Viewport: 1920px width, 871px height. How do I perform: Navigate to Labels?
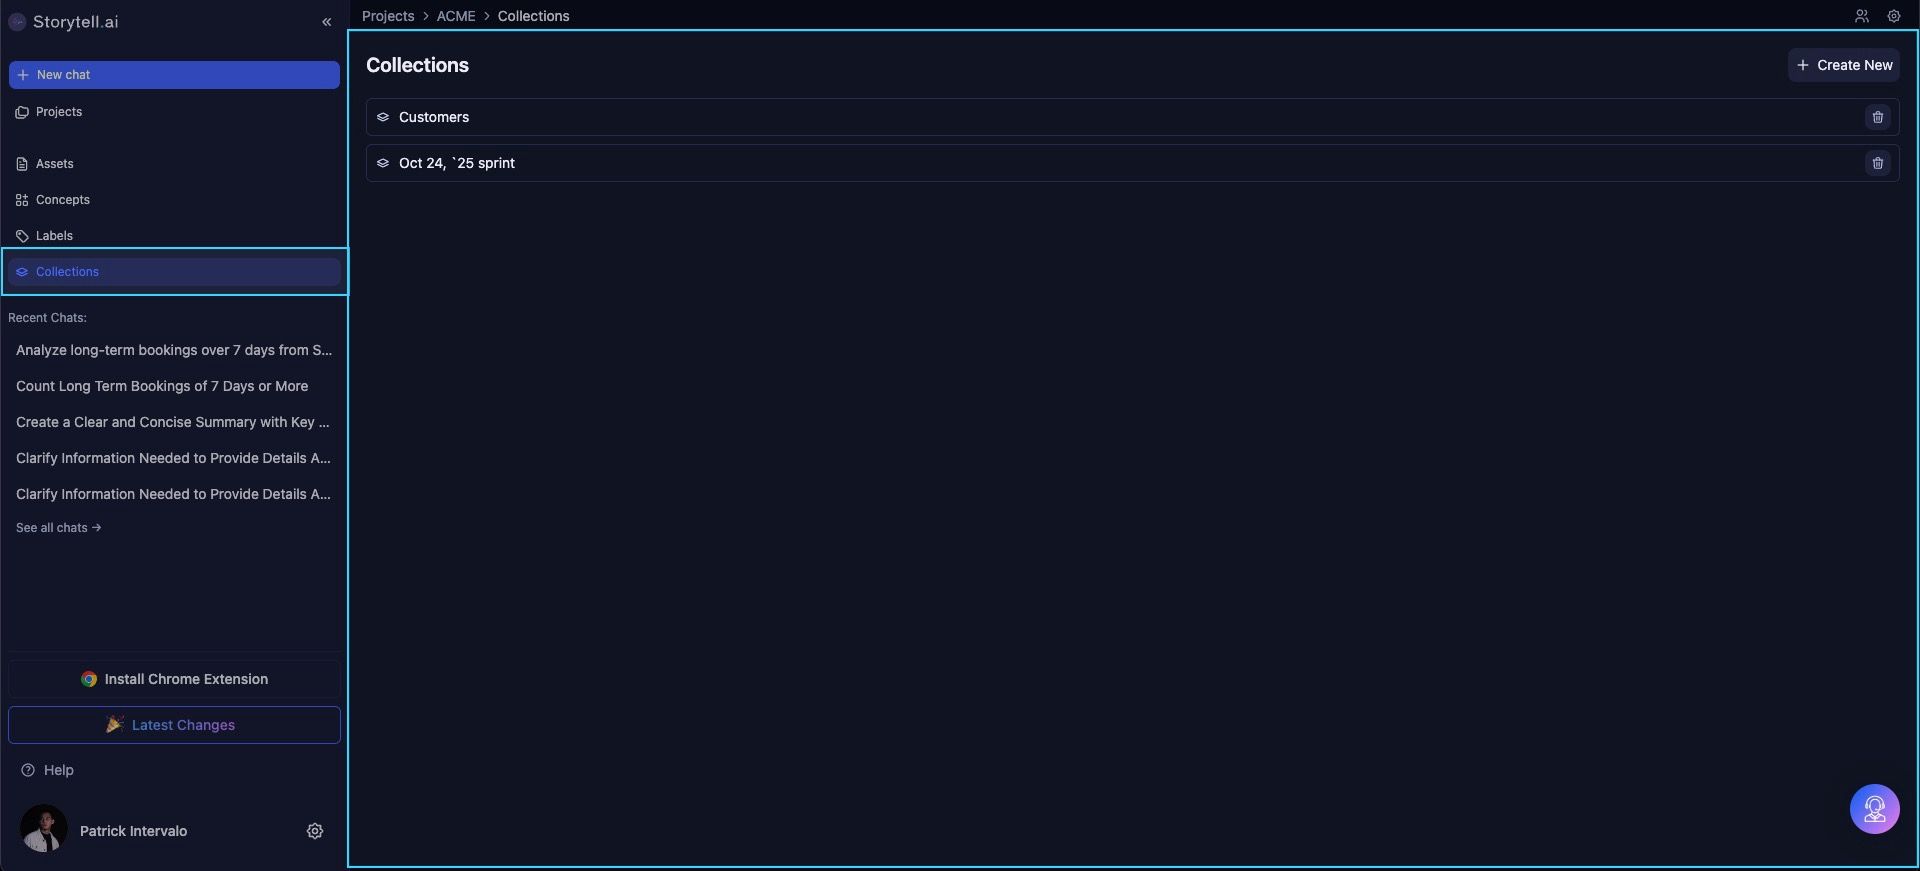(x=54, y=236)
